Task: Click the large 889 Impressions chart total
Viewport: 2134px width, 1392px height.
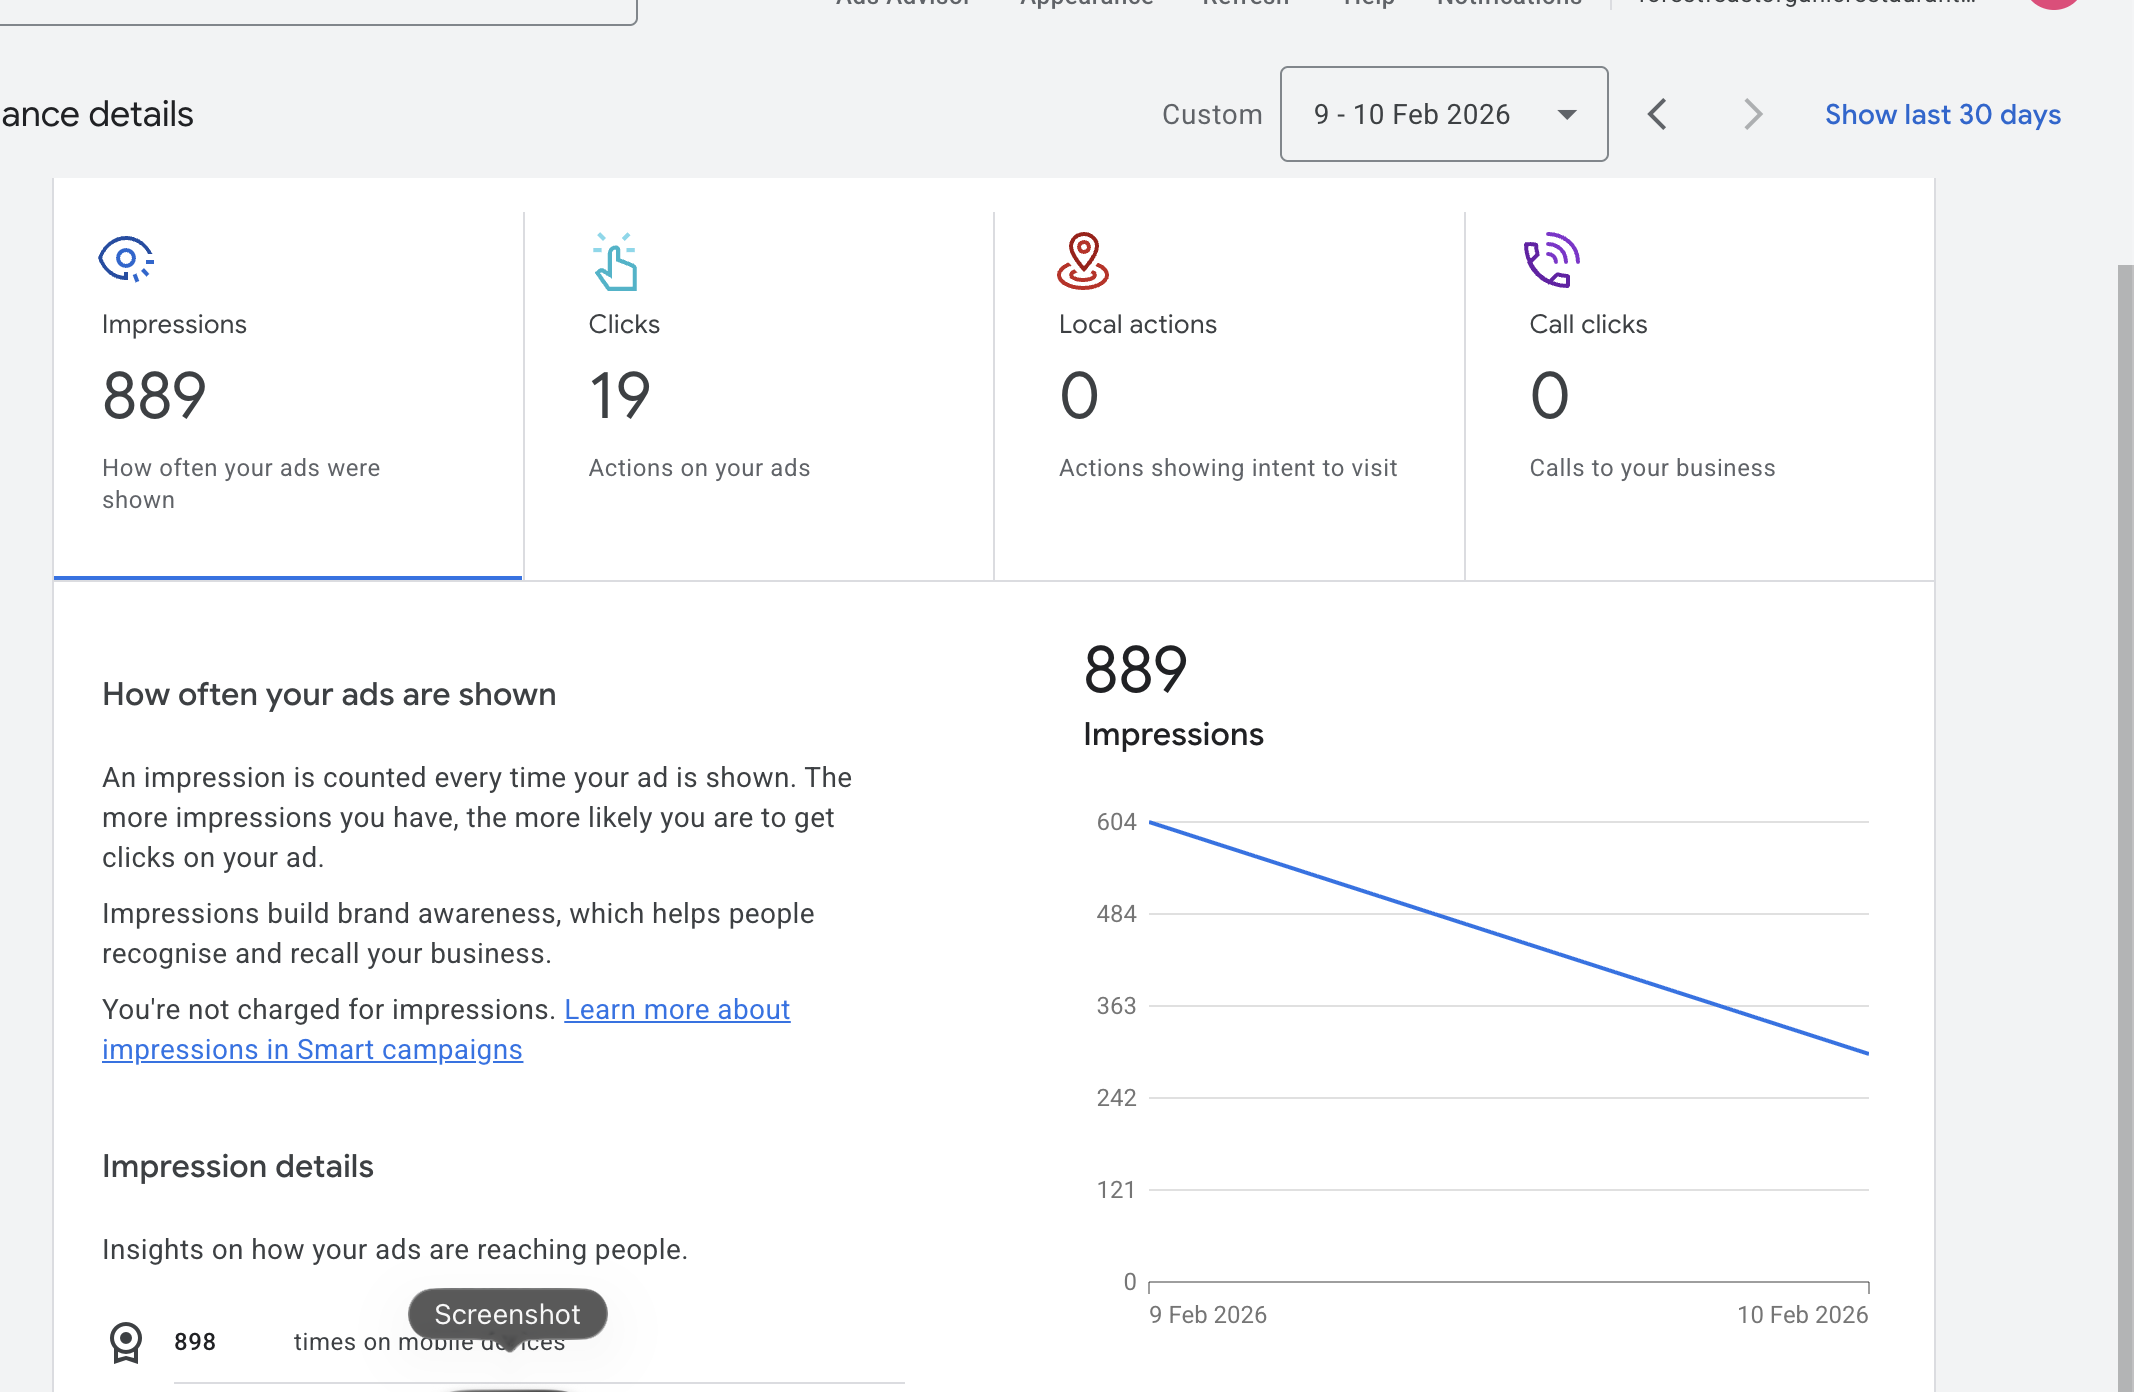Action: [1135, 670]
